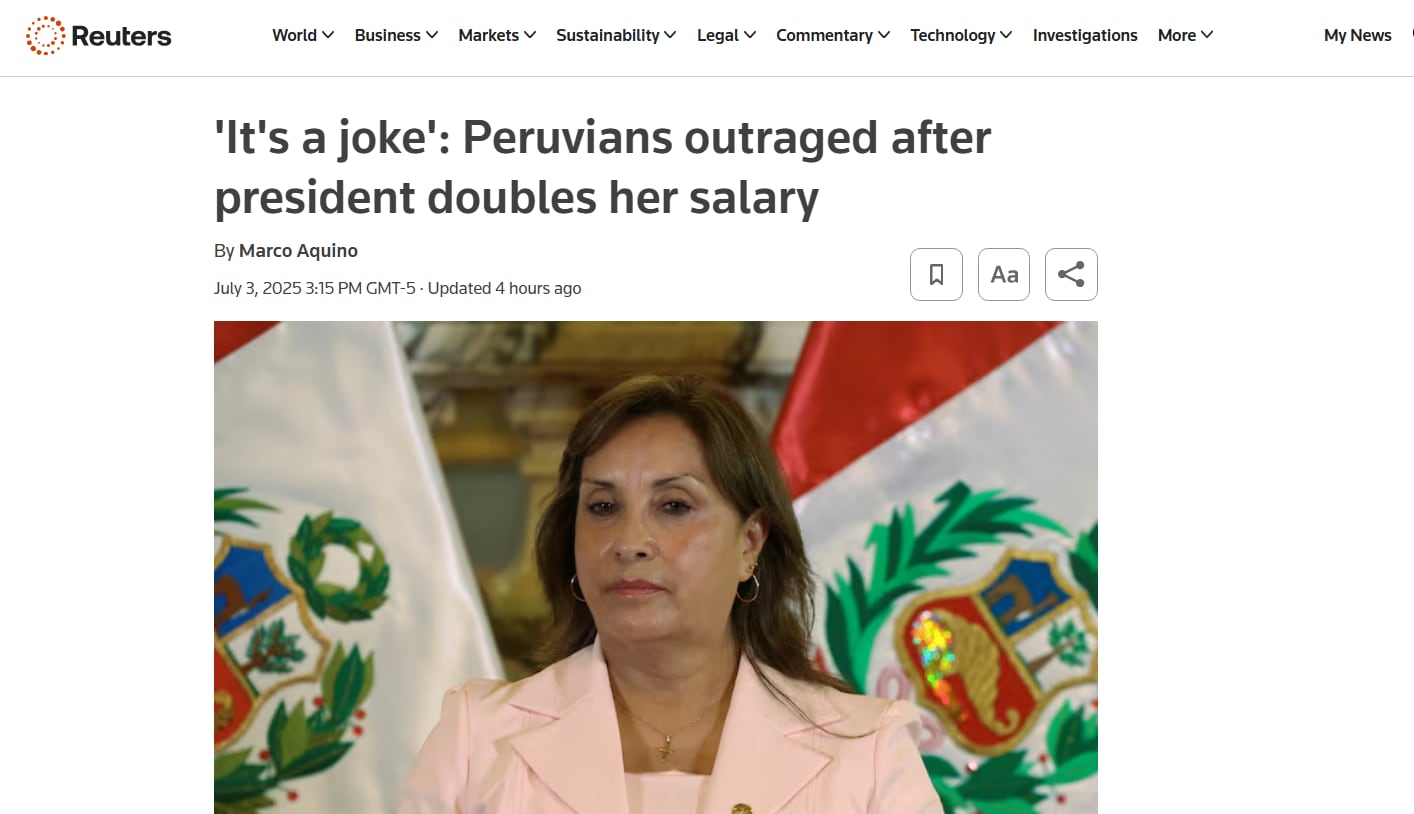Click the World nav label

[294, 35]
